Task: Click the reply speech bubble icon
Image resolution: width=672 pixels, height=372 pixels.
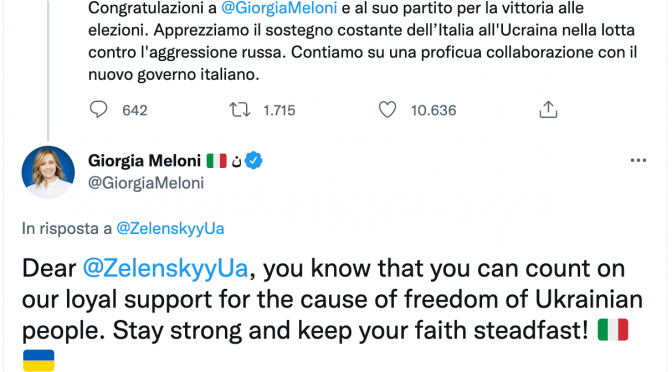Action: pyautogui.click(x=99, y=110)
